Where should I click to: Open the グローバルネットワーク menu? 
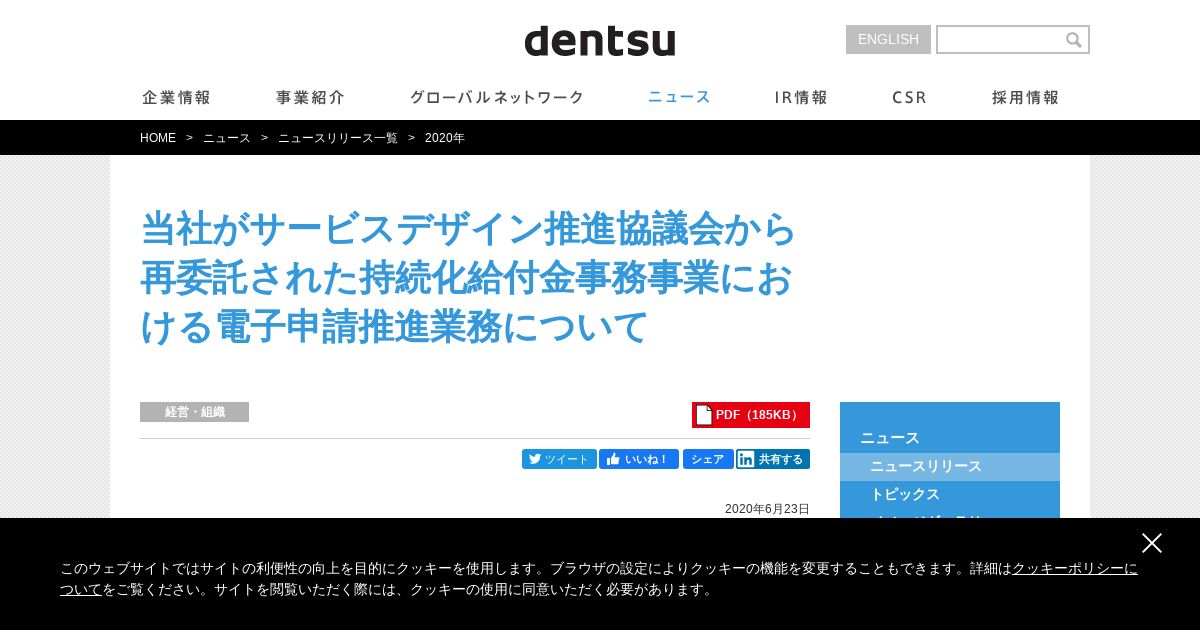(x=497, y=97)
